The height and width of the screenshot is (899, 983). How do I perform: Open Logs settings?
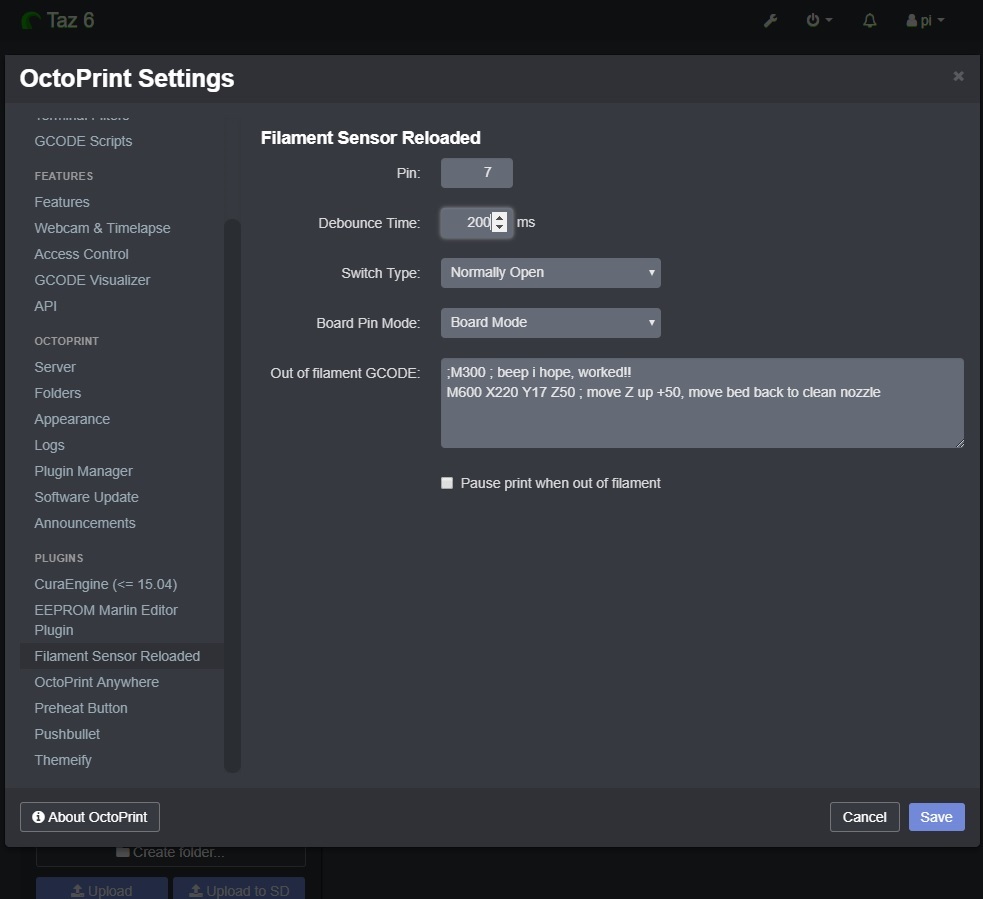pyautogui.click(x=50, y=445)
